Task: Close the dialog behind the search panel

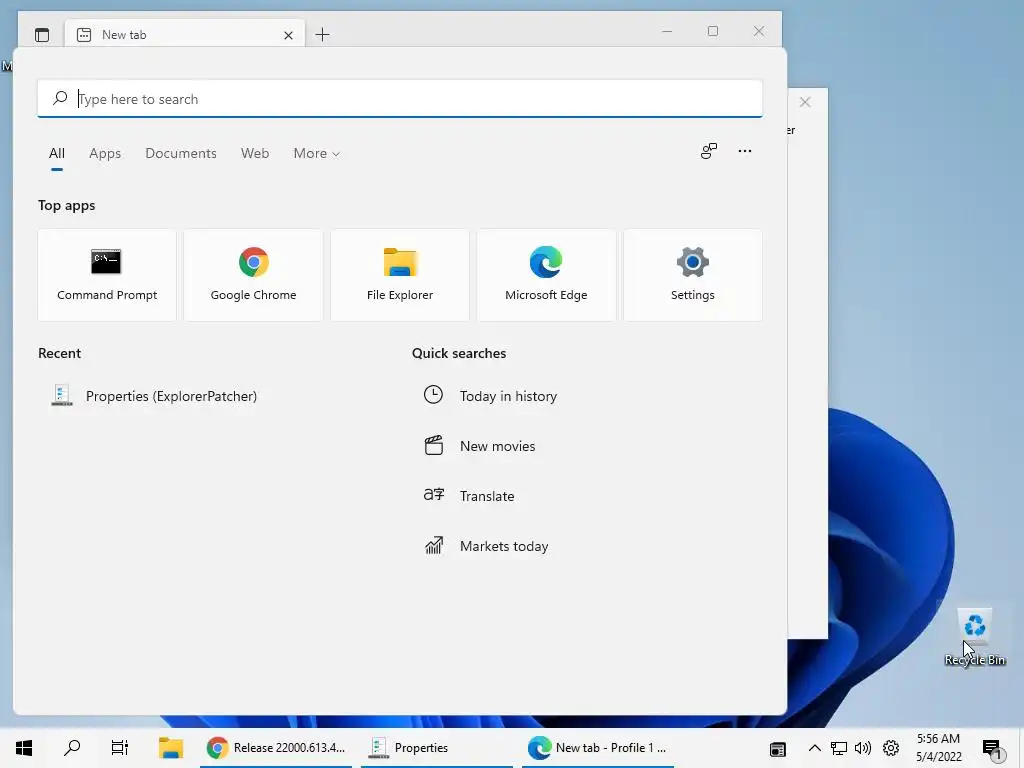Action: pyautogui.click(x=805, y=102)
